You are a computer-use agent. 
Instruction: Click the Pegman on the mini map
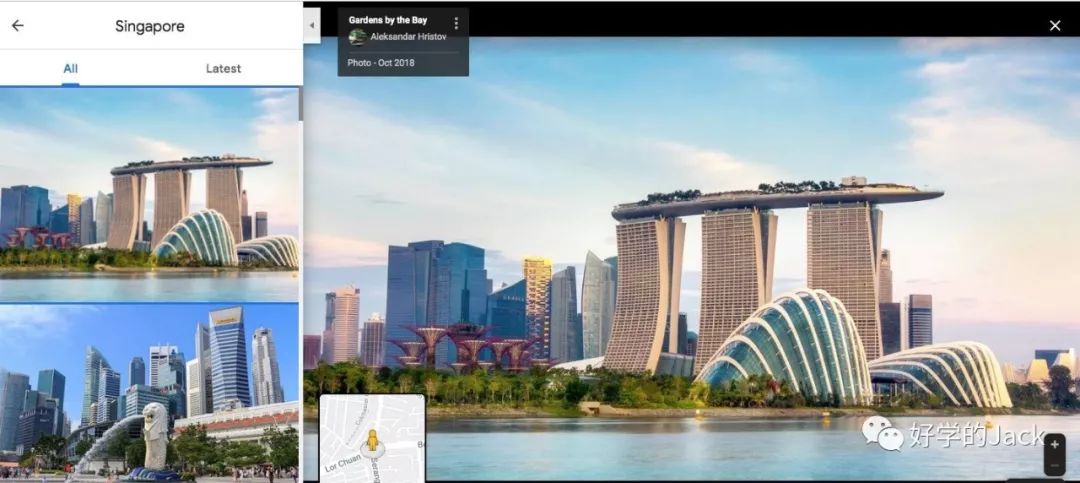(372, 440)
